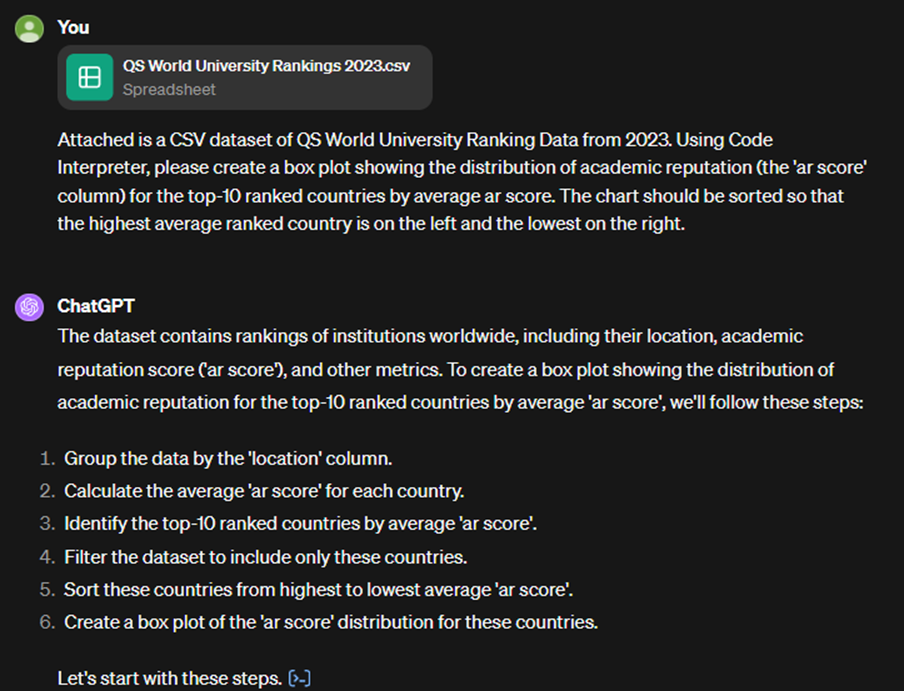904x691 pixels.
Task: Click step 5 about sorting countries
Action: pyautogui.click(x=318, y=589)
